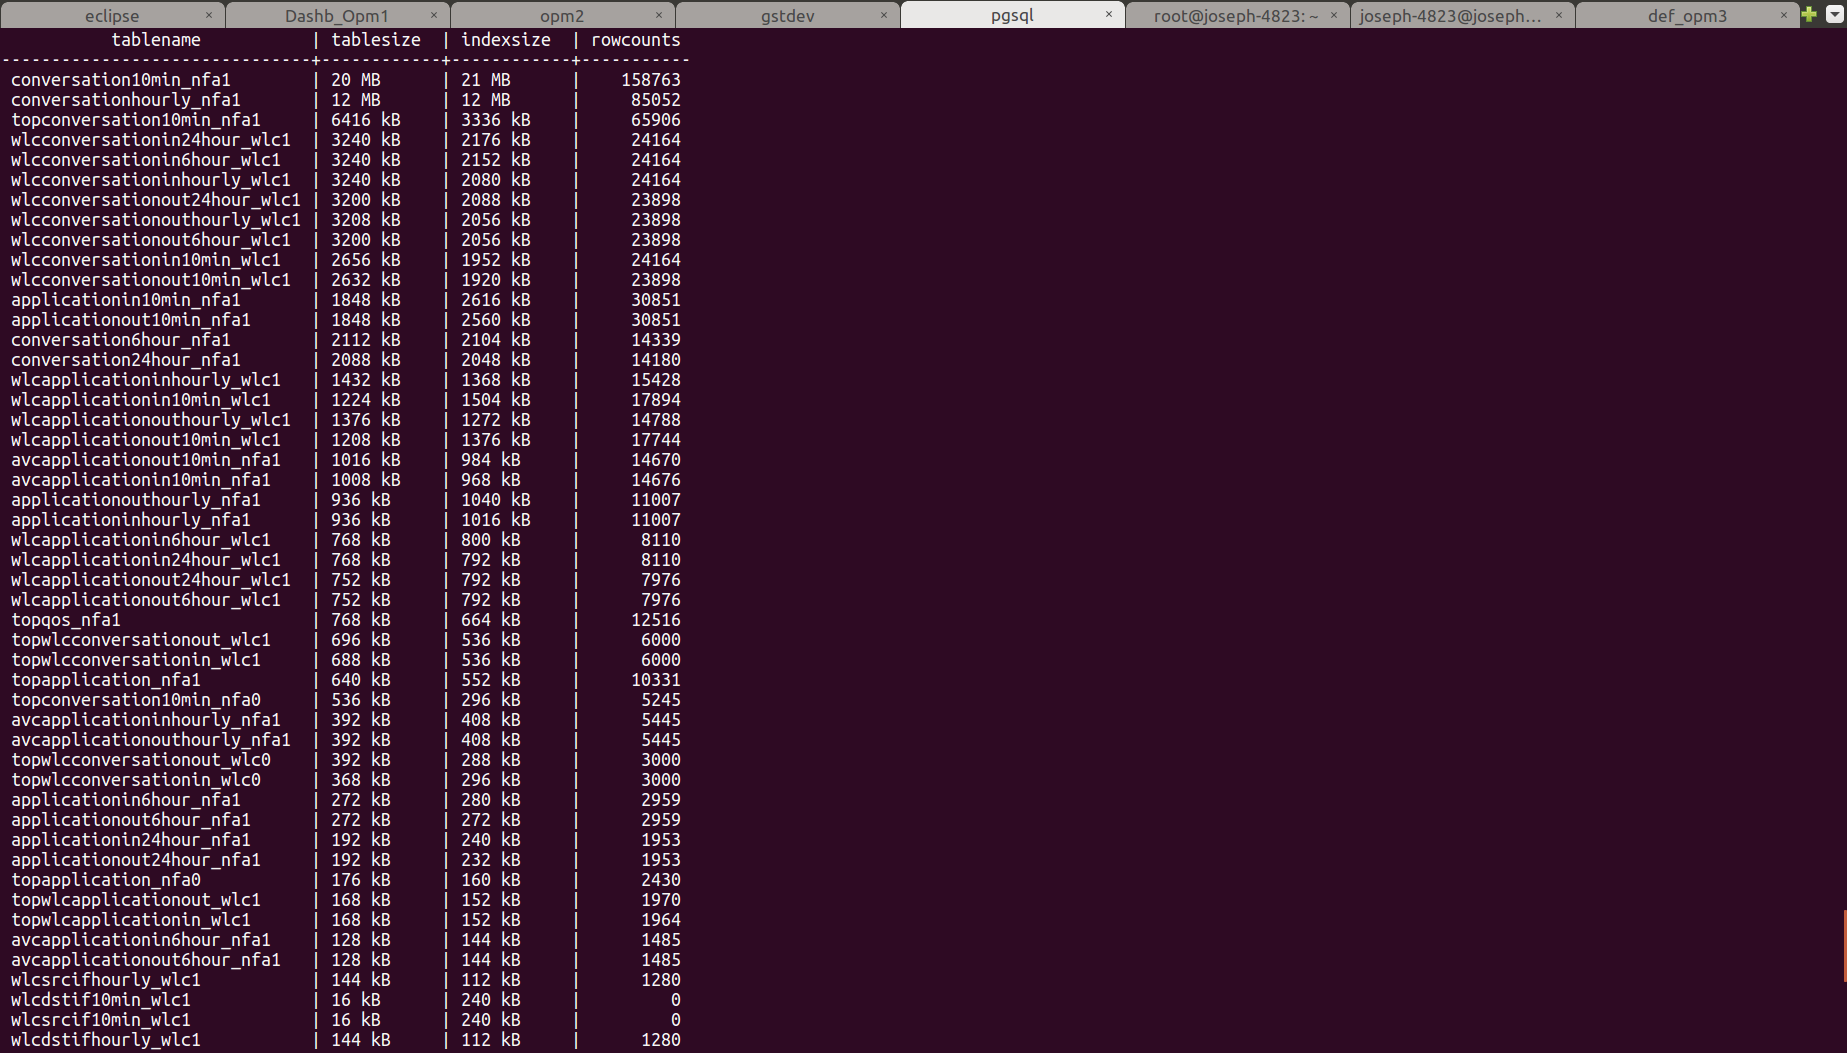Screen dimensions: 1847x1053
Task: Open the def_opm3 tab
Action: coord(1687,15)
